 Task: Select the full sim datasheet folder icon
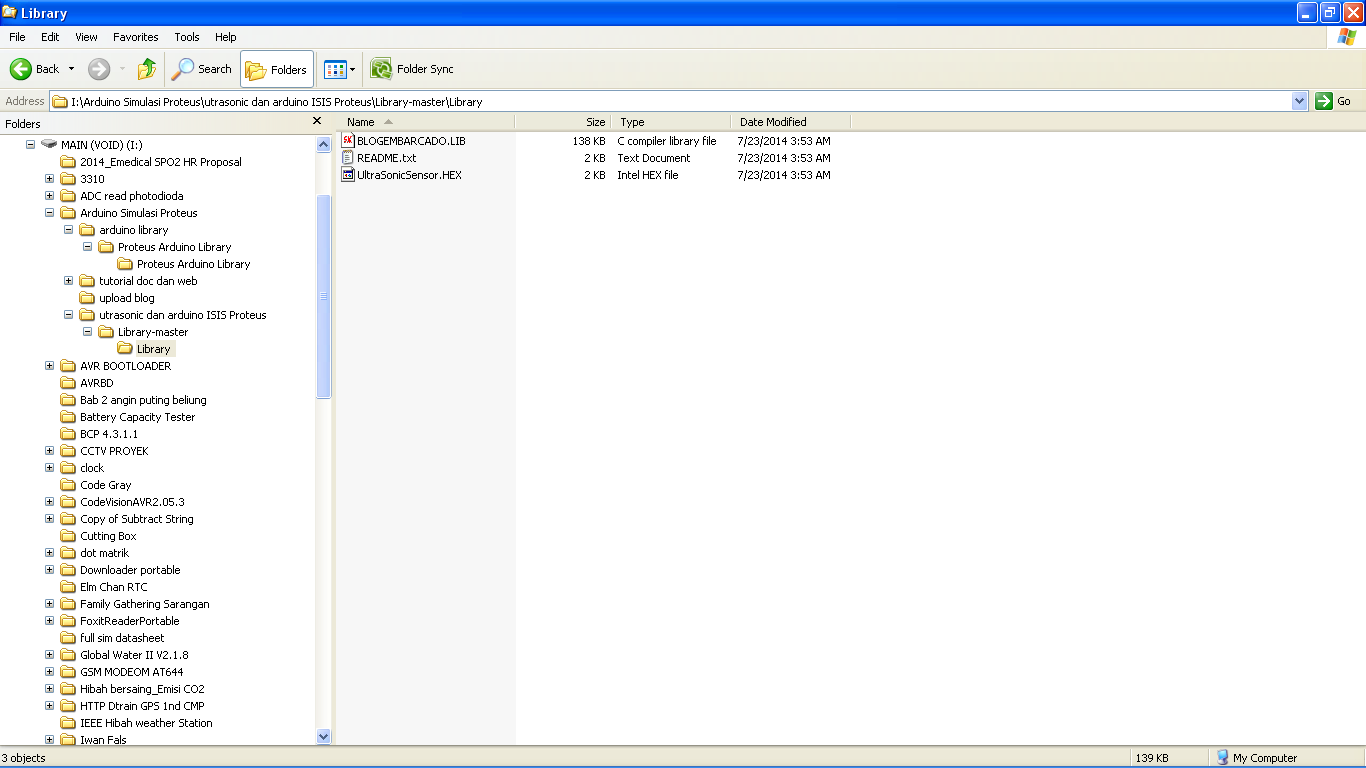pyautogui.click(x=68, y=638)
